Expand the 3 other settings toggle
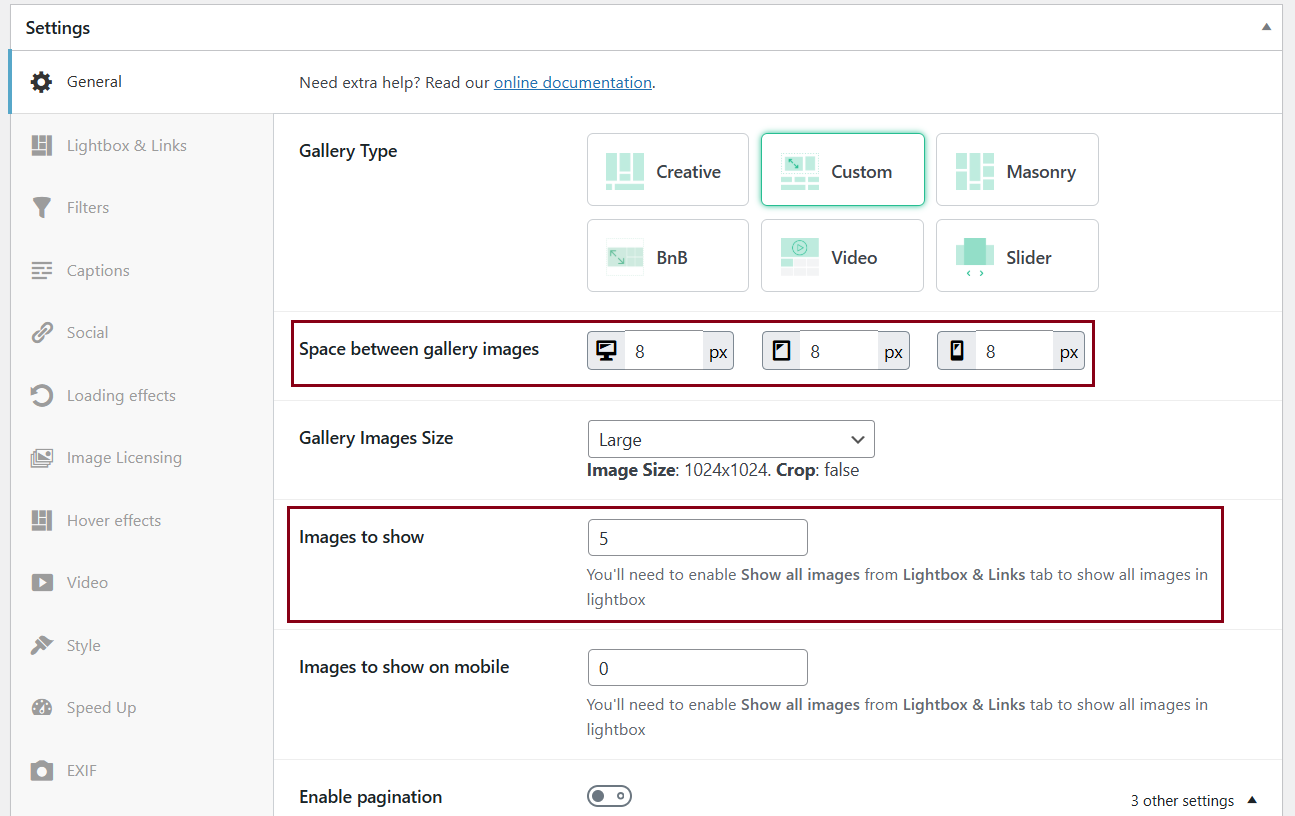This screenshot has width=1295, height=816. 1194,800
